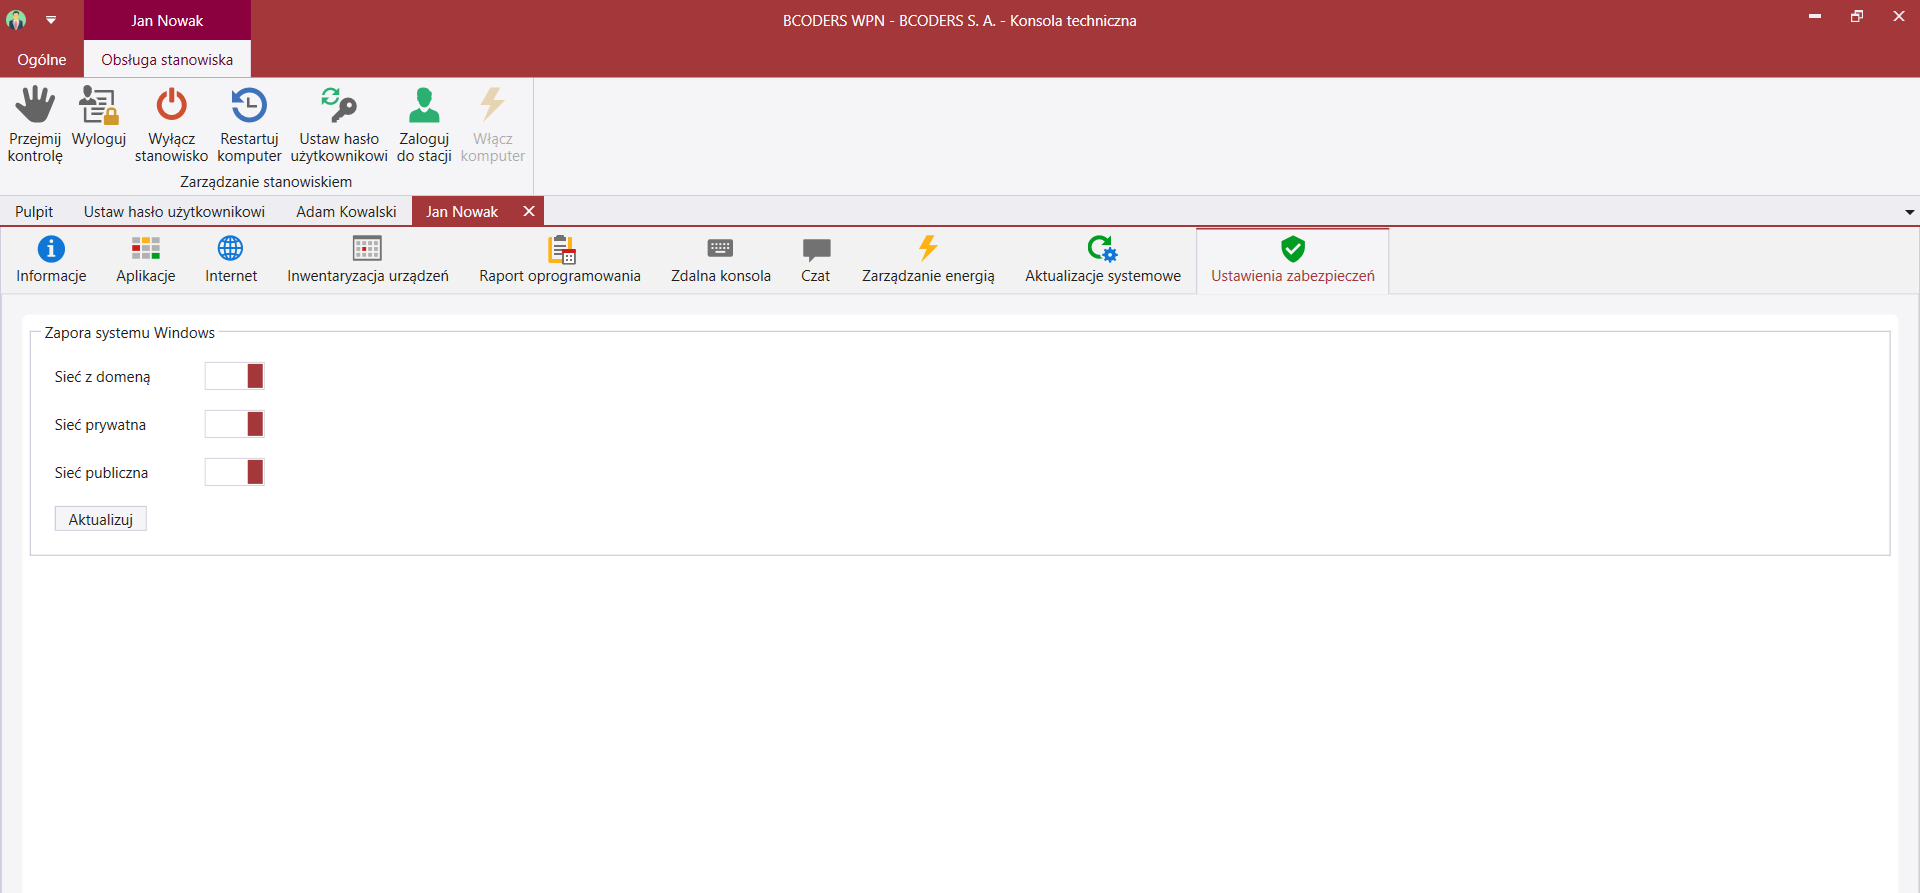Viewport: 1920px width, 893px height.
Task: Click the application logo icon in title bar
Action: [16, 20]
